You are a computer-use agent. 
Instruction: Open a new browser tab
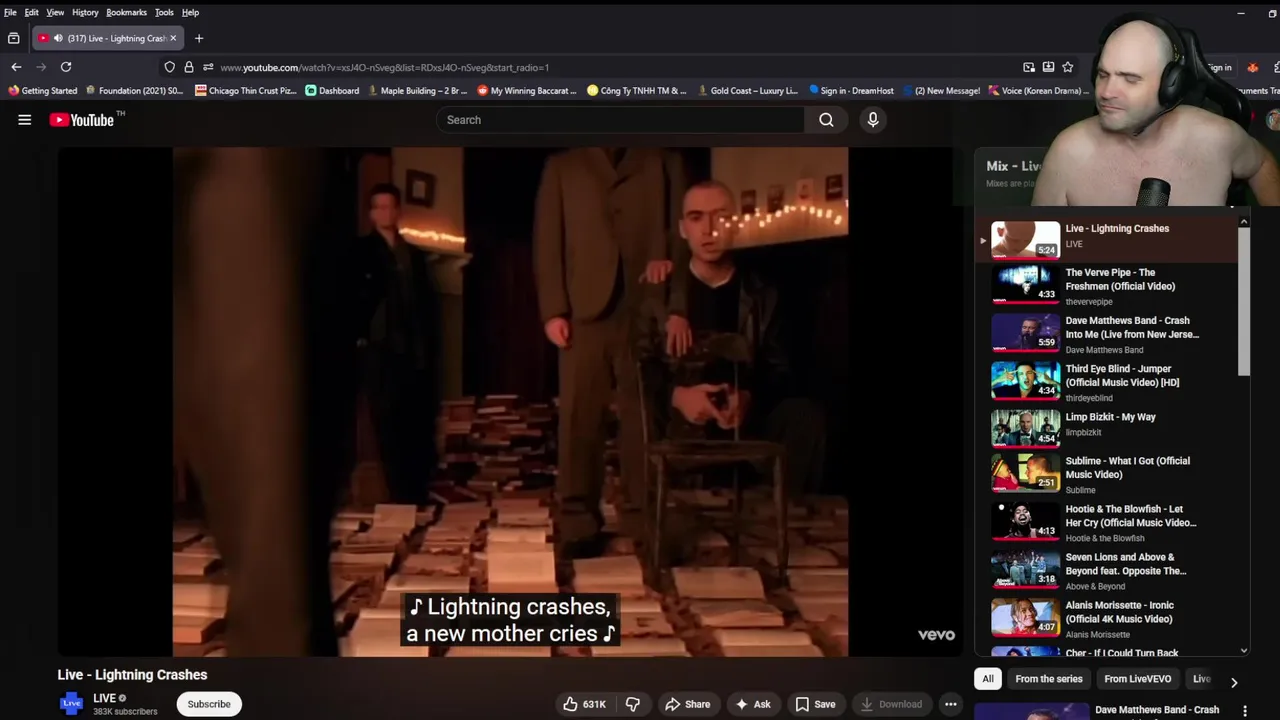tap(199, 38)
